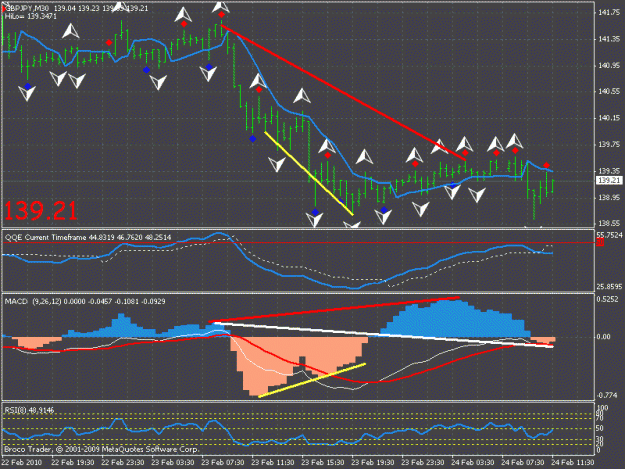625x469 pixels.
Task: Click the 0.00 MACD zero level value
Action: tap(603, 337)
